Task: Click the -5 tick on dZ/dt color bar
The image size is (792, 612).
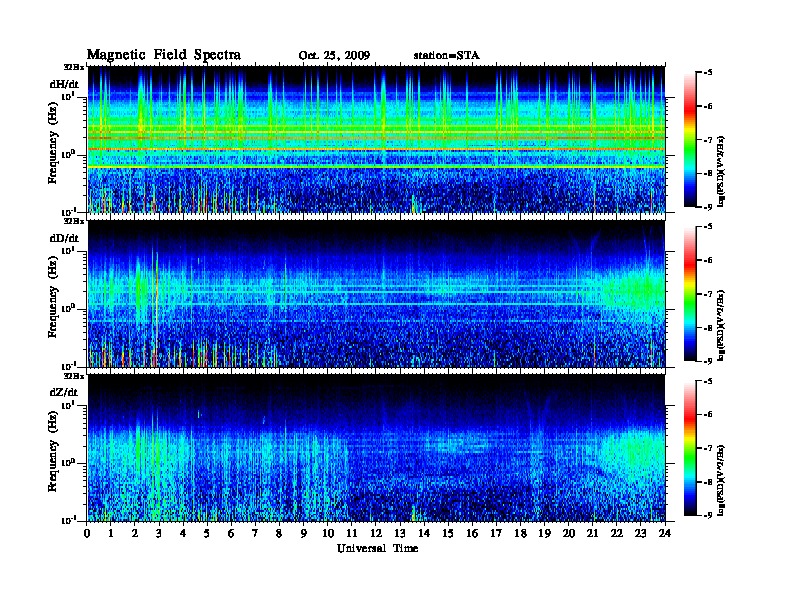Action: (709, 381)
